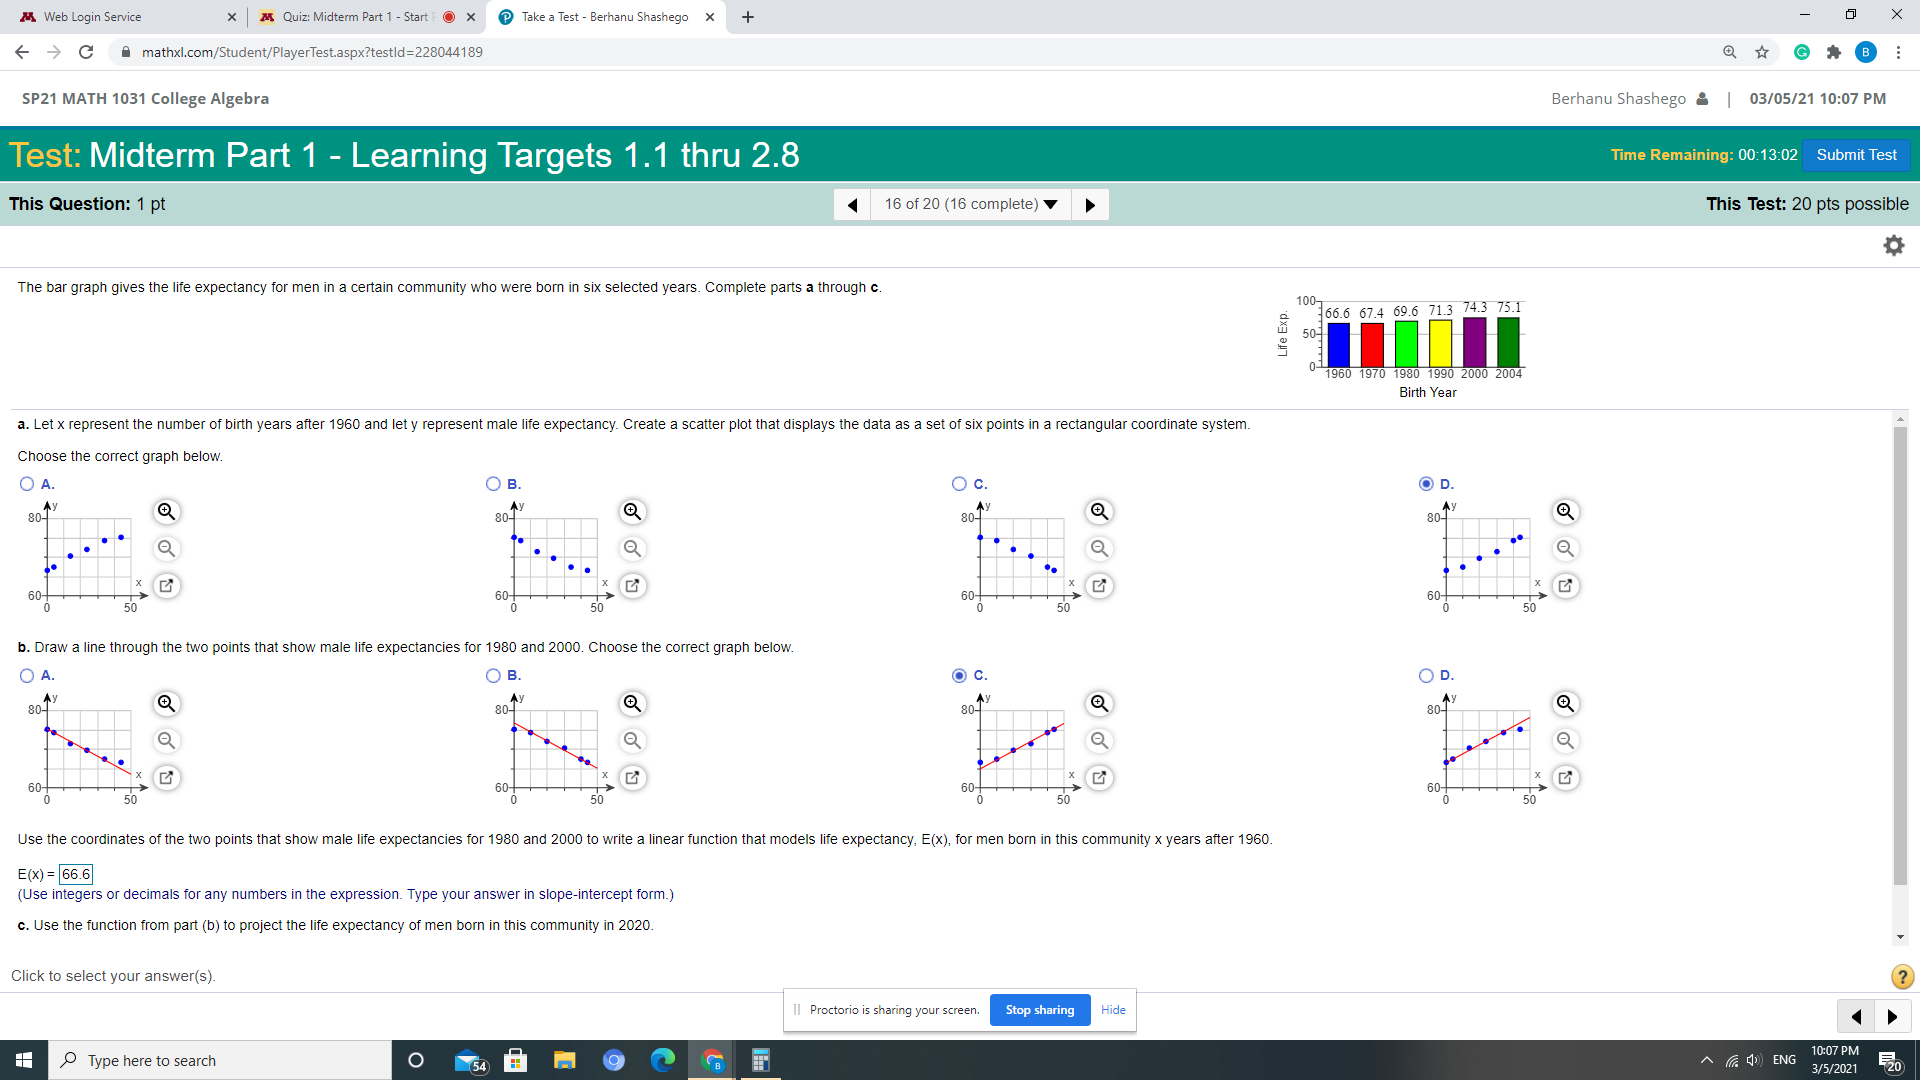
Task: Show hidden system tray icons
Action: (x=1706, y=1060)
